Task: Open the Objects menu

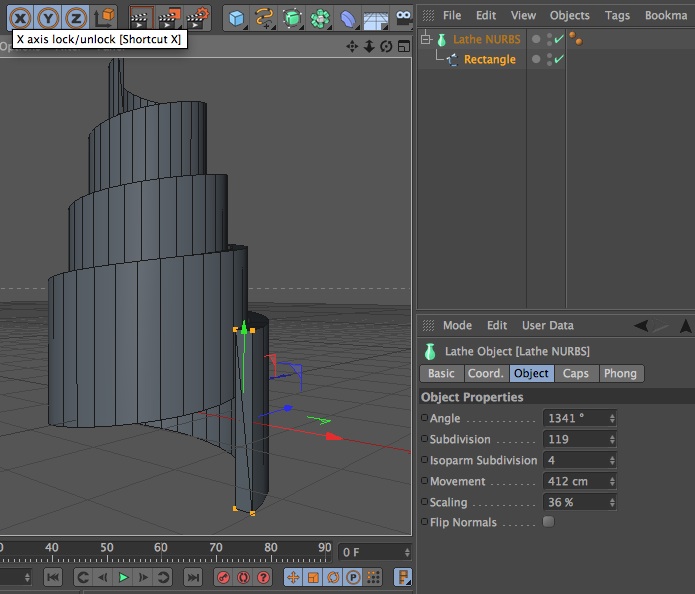Action: click(570, 16)
